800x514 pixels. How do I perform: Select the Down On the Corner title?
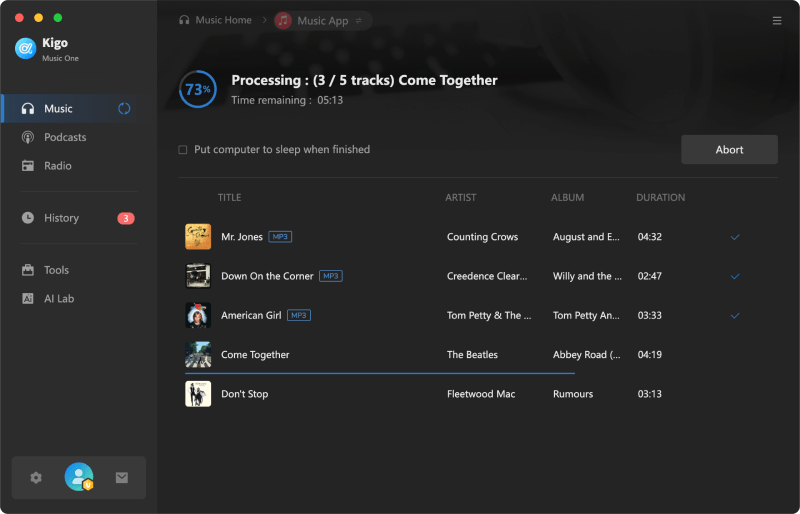[267, 276]
